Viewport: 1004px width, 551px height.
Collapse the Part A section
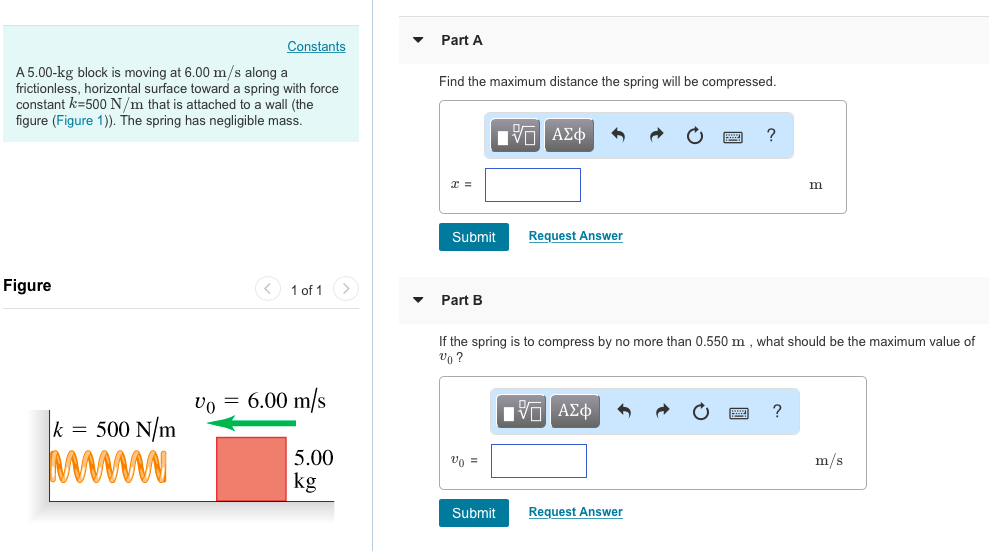pyautogui.click(x=418, y=40)
